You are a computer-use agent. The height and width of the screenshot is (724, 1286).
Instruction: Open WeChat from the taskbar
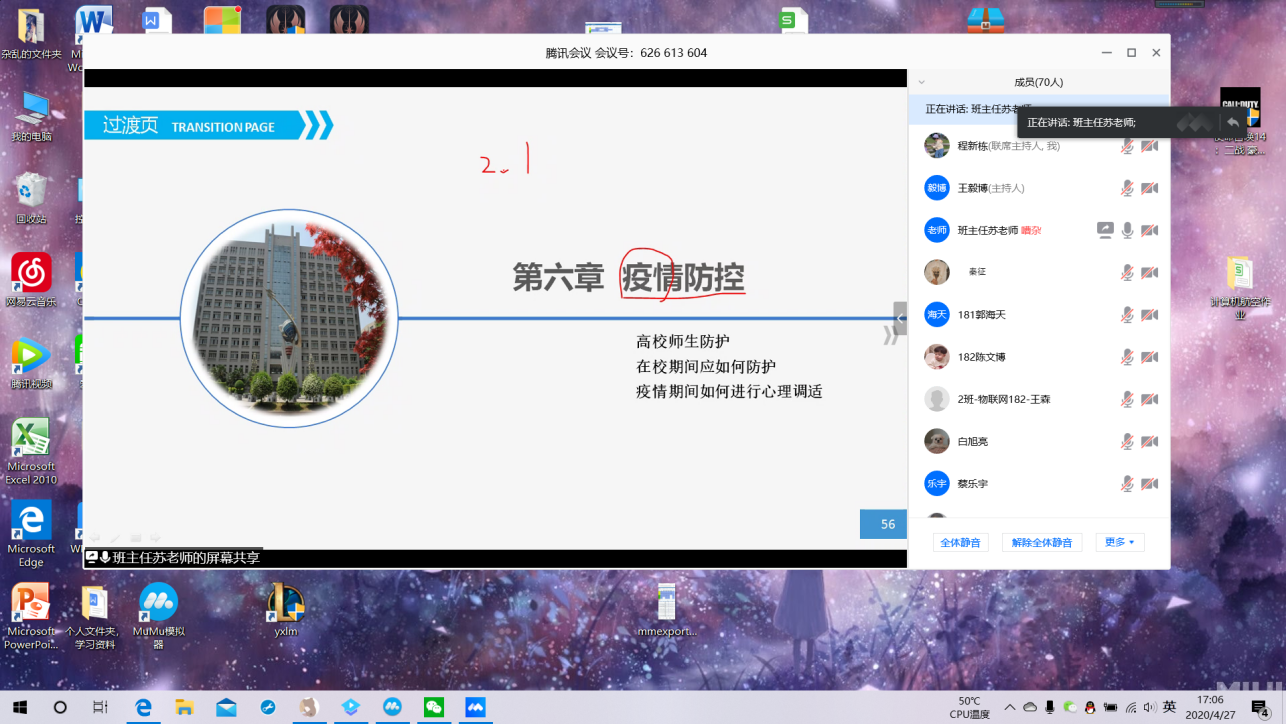click(x=433, y=707)
